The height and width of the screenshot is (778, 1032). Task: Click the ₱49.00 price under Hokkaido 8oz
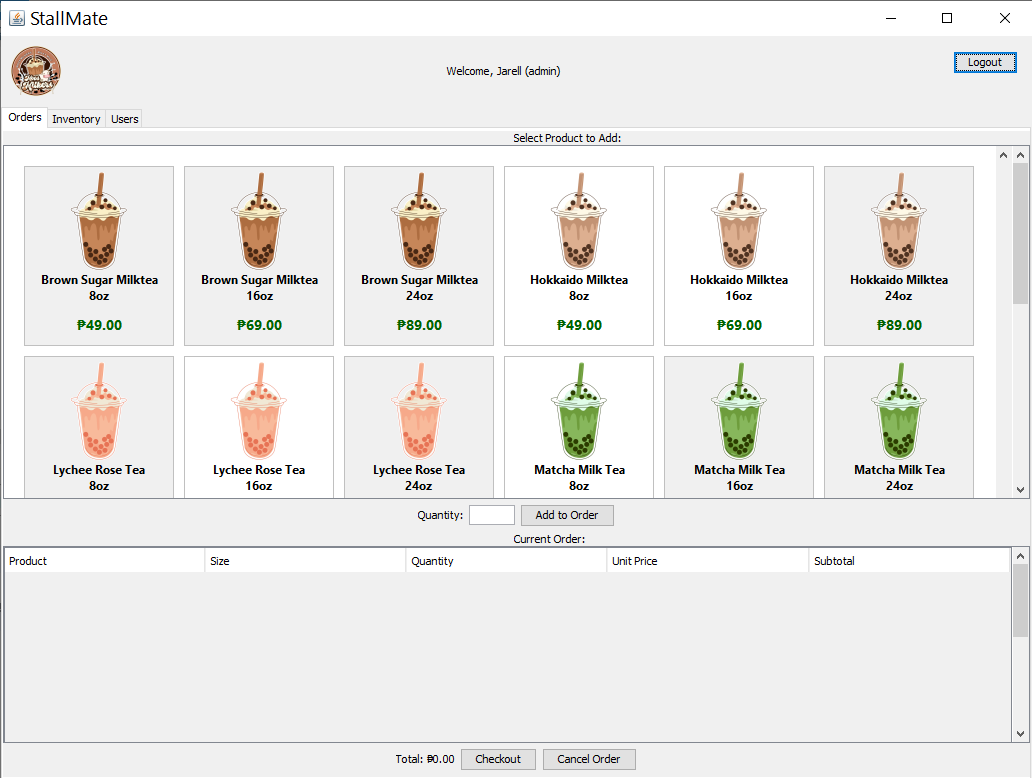click(579, 325)
